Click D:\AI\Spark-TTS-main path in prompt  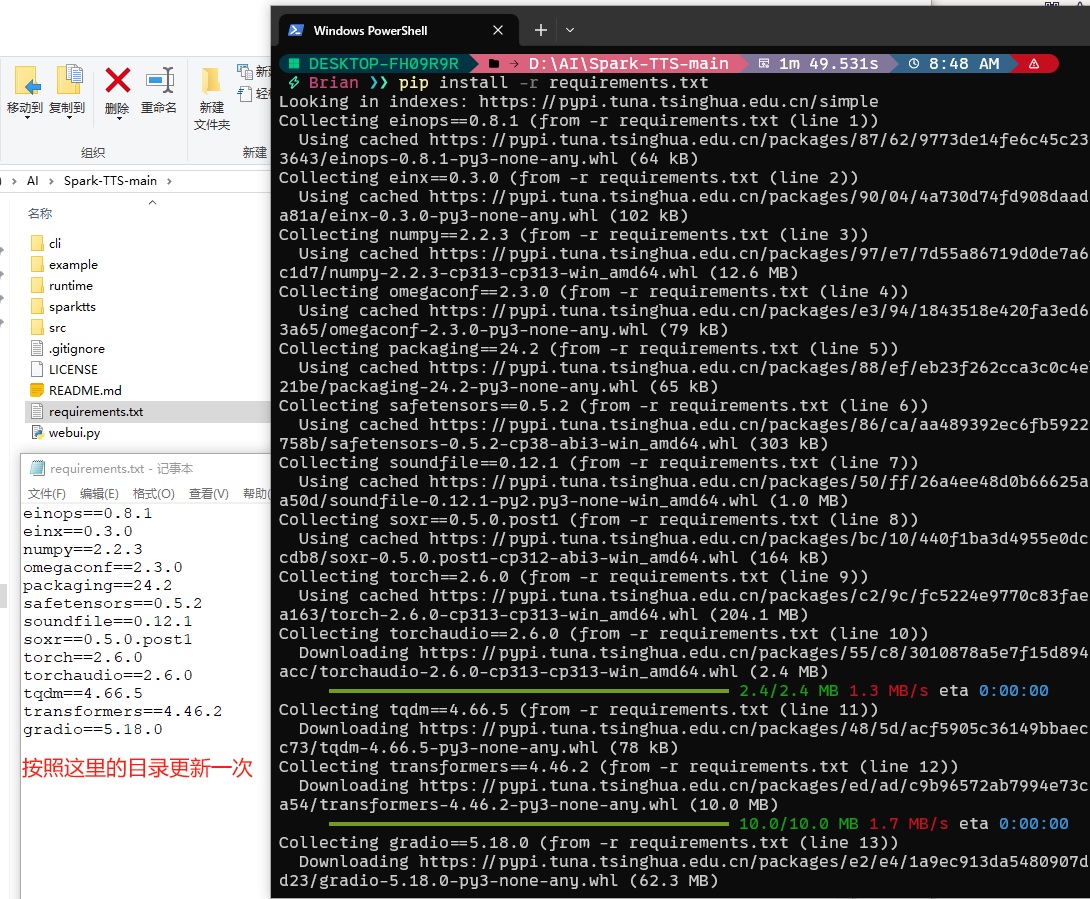pos(628,63)
